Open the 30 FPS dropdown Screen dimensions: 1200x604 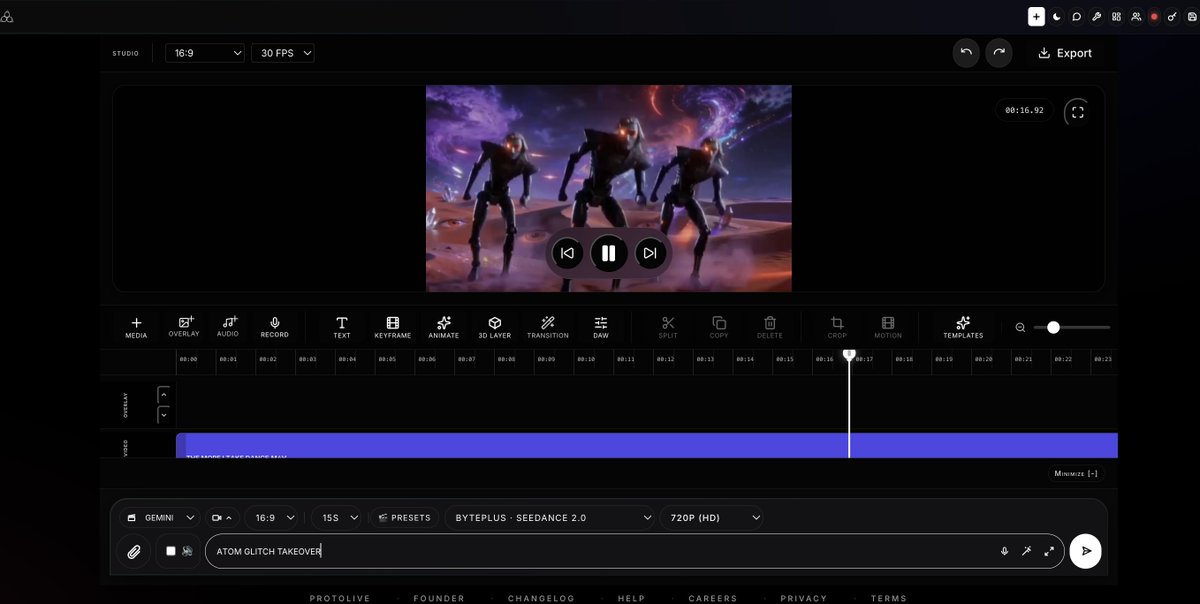point(283,53)
